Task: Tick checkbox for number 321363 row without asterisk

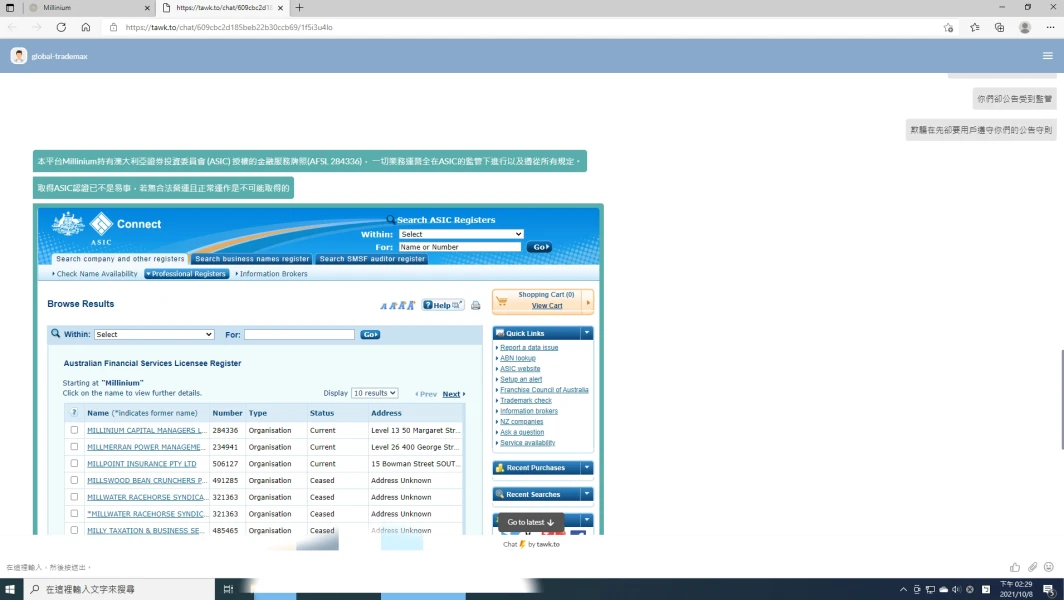Action: coord(74,497)
